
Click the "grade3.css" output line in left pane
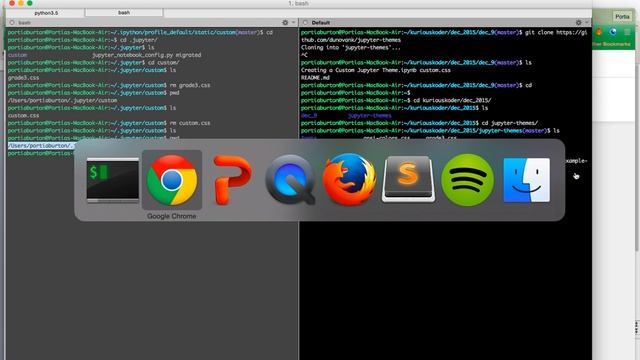(23, 78)
